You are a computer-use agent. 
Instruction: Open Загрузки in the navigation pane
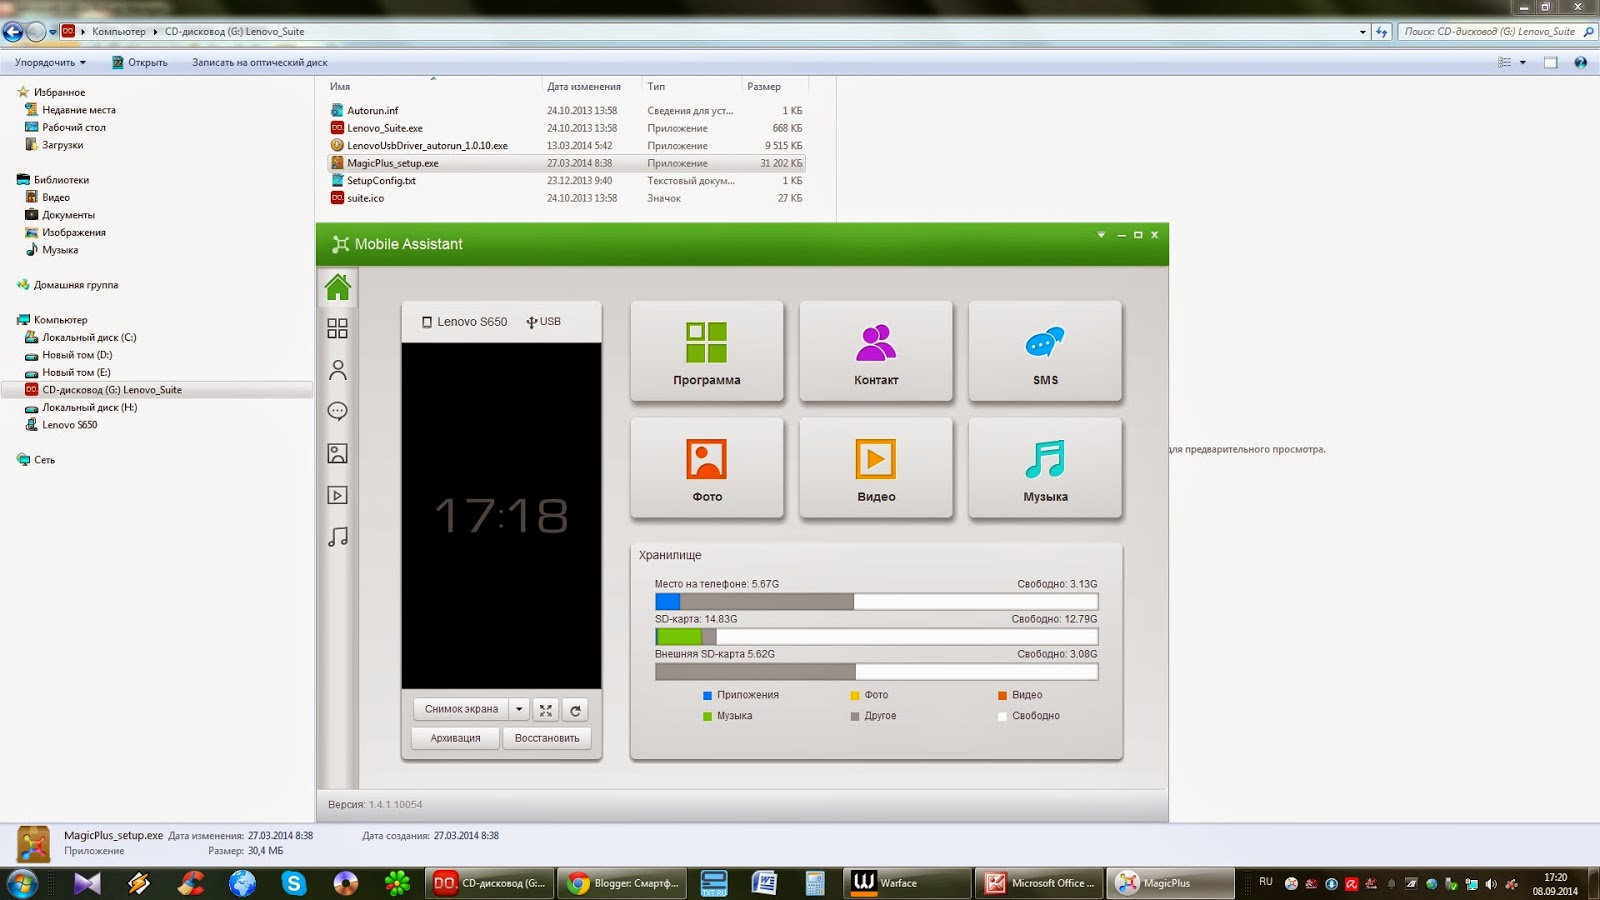tap(62, 145)
